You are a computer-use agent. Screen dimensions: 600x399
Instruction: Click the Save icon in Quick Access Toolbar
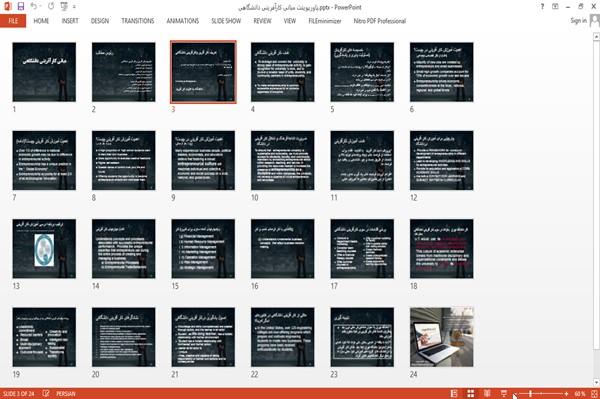pos(21,6)
